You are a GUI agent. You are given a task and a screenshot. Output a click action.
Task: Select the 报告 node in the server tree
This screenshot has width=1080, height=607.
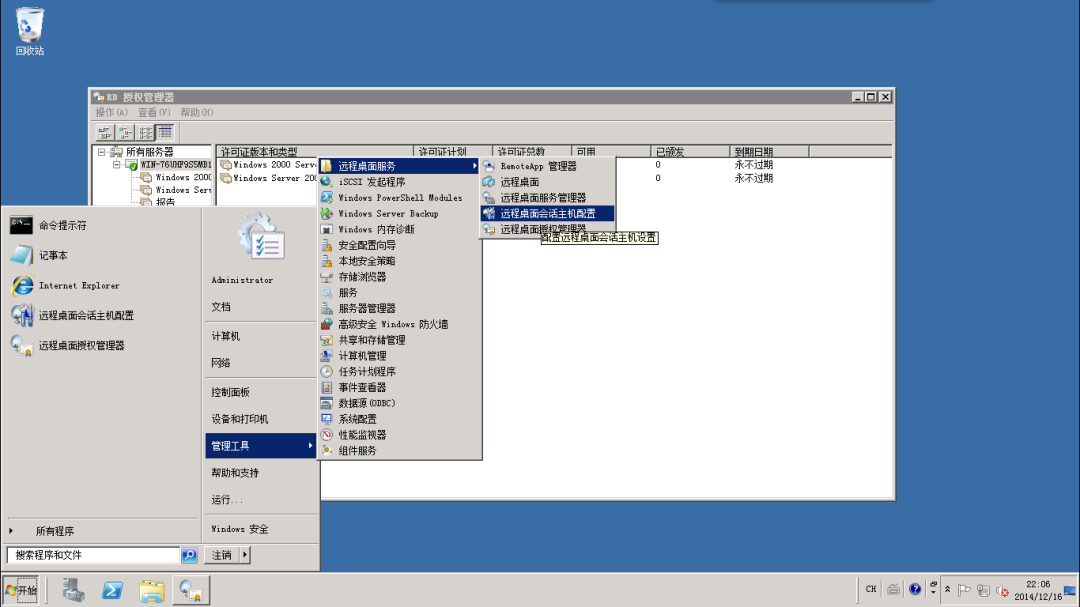[165, 202]
